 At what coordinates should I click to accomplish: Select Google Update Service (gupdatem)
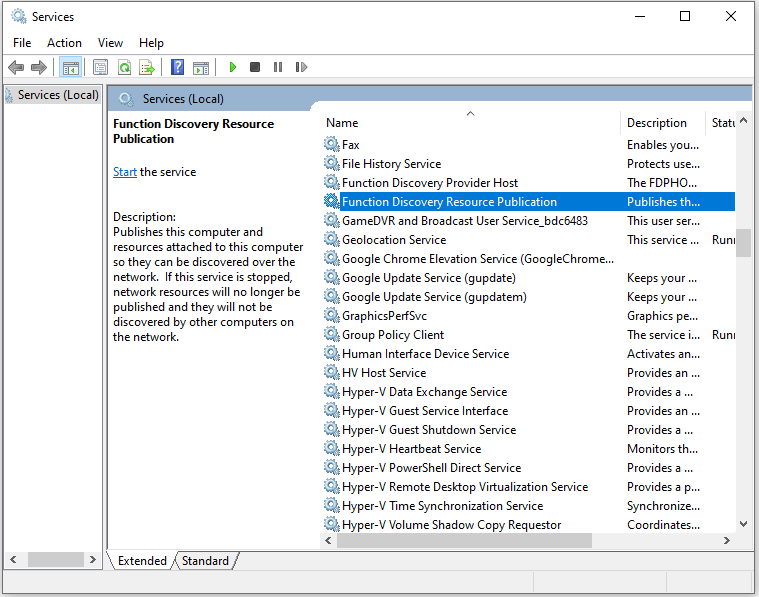[x=529, y=296]
